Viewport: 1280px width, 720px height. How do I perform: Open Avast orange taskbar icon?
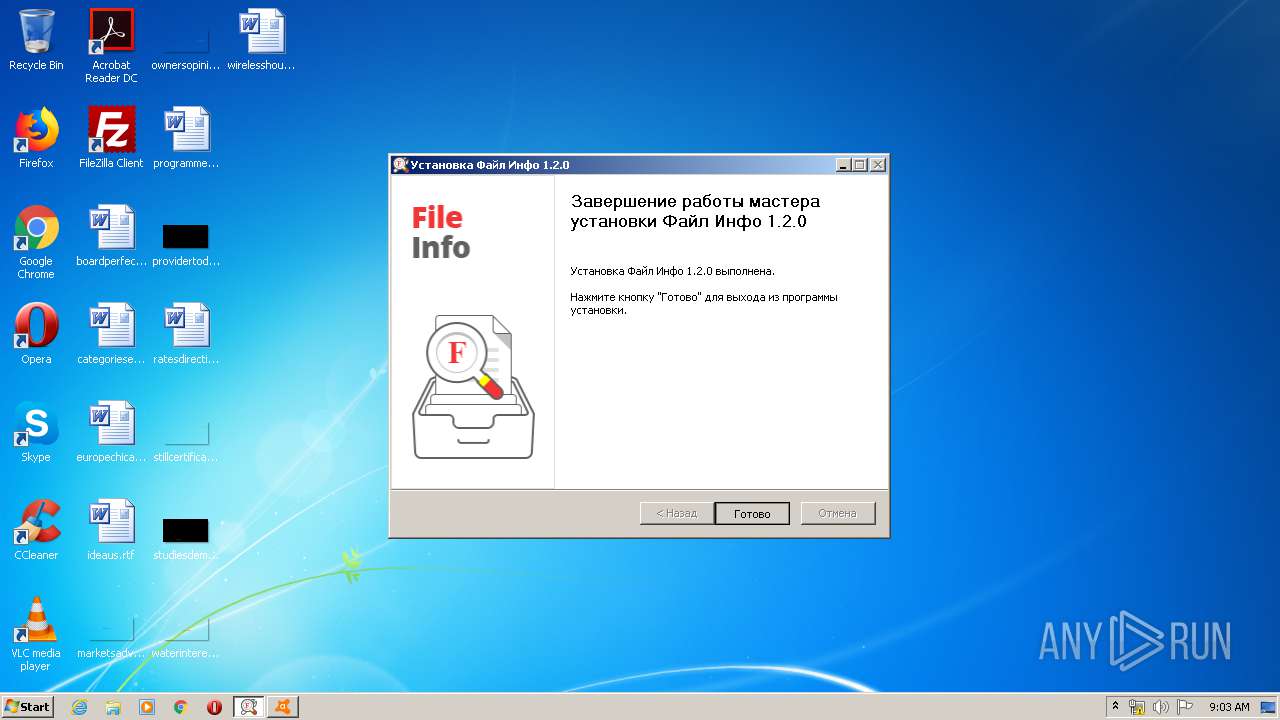coord(283,707)
